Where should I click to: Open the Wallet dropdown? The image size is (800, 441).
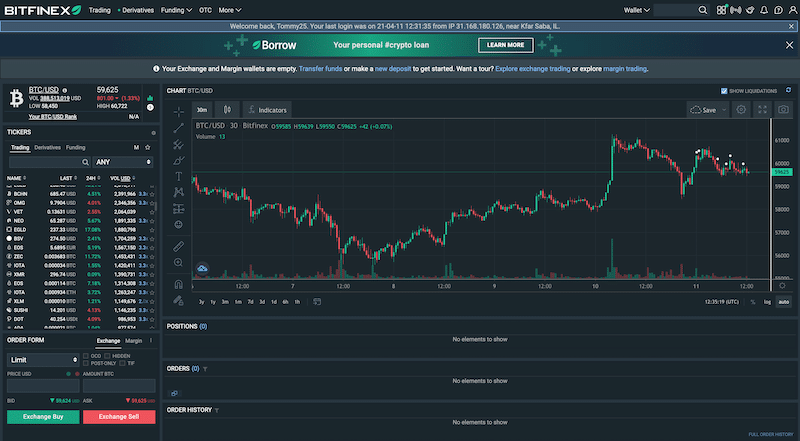[x=637, y=10]
